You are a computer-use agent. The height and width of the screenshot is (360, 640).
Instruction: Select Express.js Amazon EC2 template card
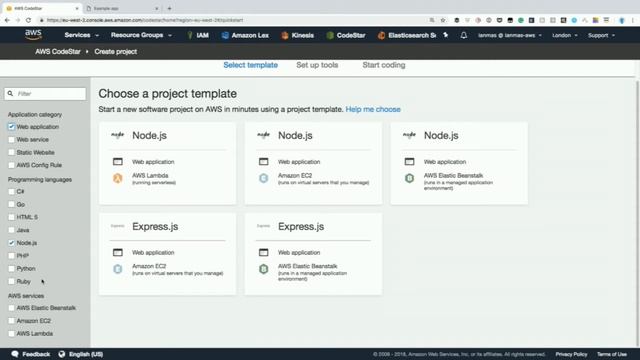(x=167, y=254)
